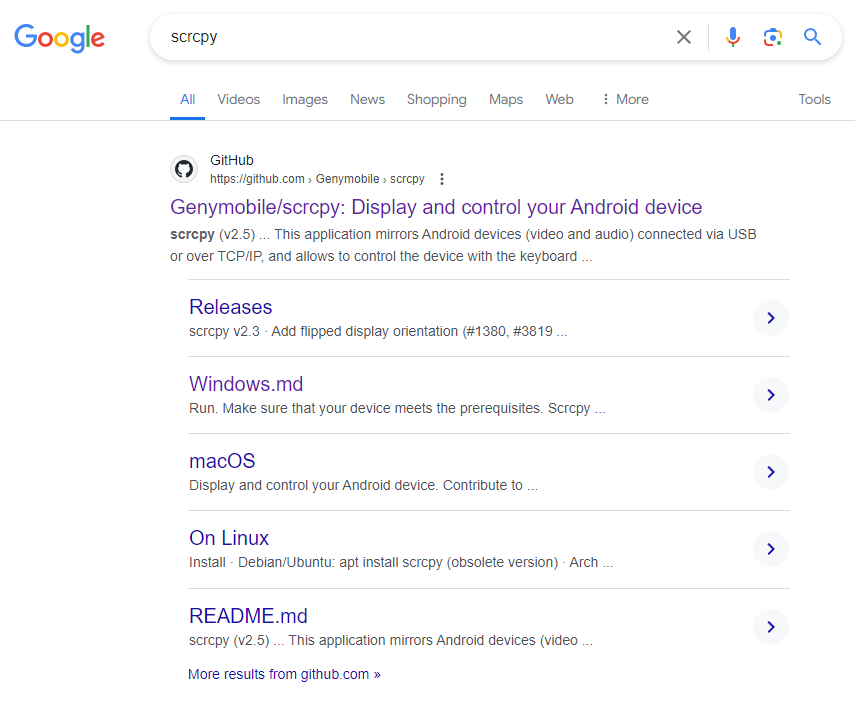The height and width of the screenshot is (711, 855).
Task: Expand the Windows.md sitelink chevron
Action: pyautogui.click(x=770, y=395)
